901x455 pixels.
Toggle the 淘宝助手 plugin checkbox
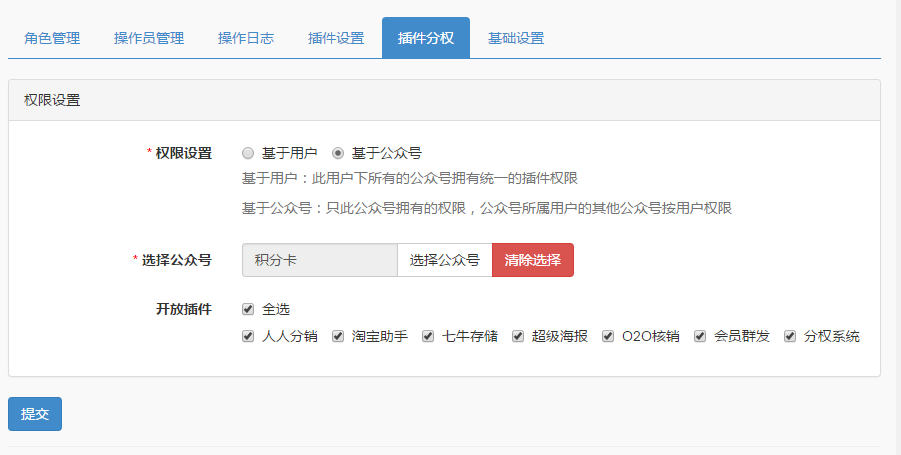click(x=338, y=336)
